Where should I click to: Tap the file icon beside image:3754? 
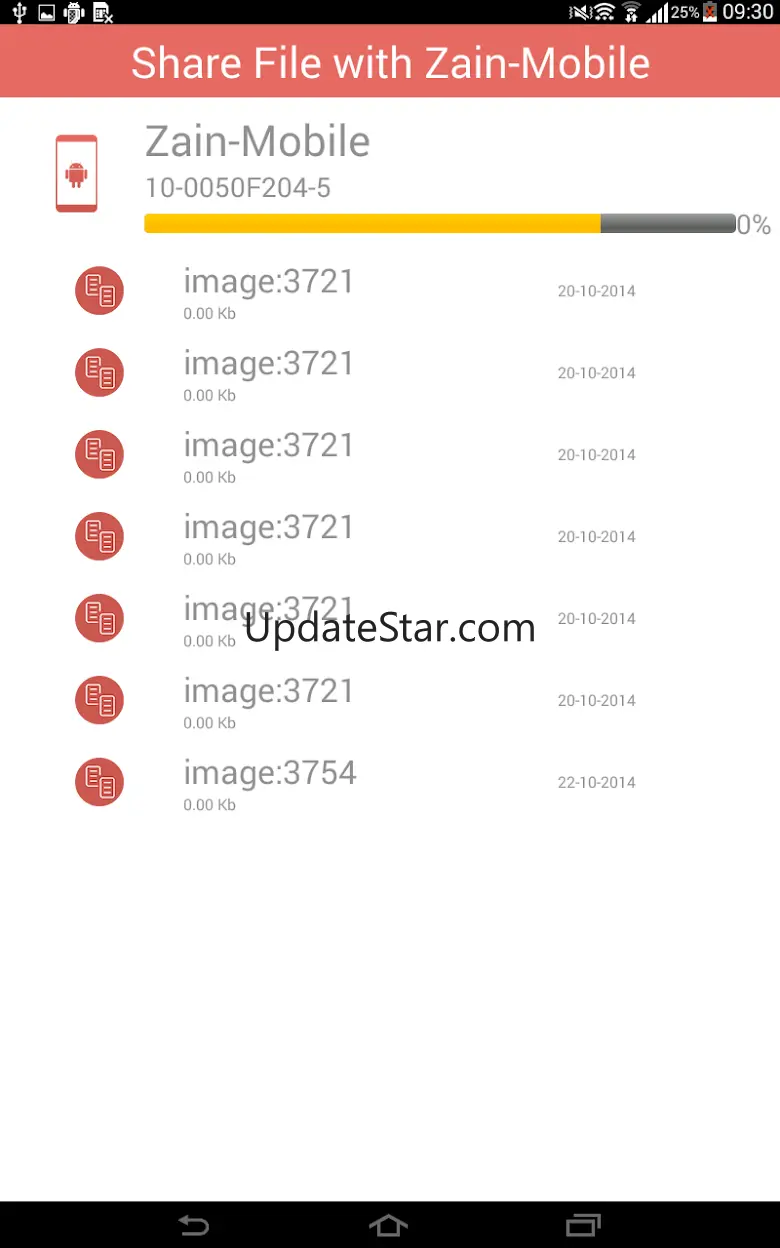tap(99, 783)
